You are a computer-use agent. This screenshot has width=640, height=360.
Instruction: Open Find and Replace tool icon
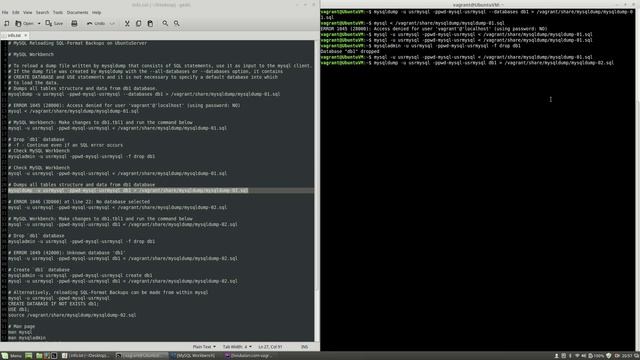[176, 24]
